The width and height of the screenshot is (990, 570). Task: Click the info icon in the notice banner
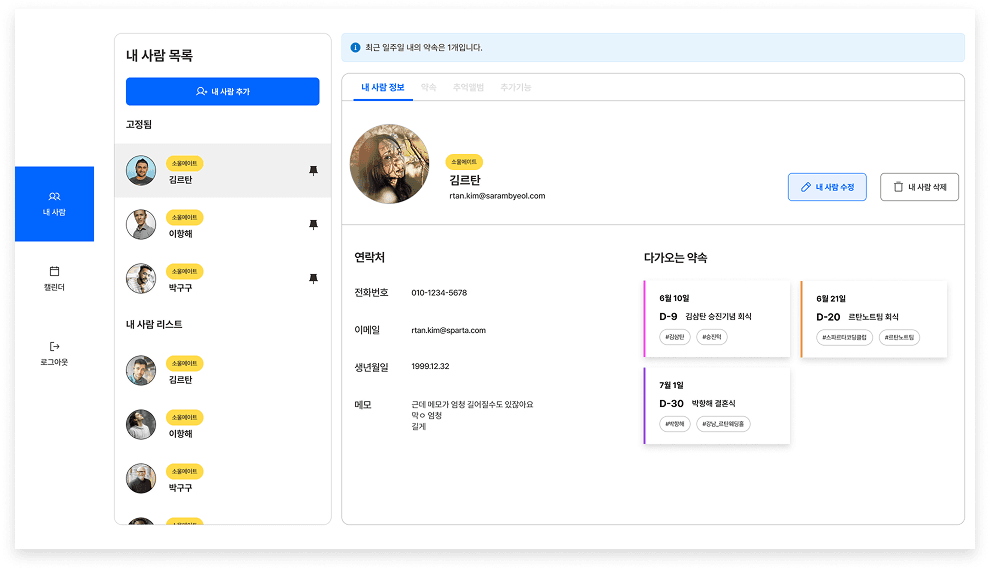(355, 47)
